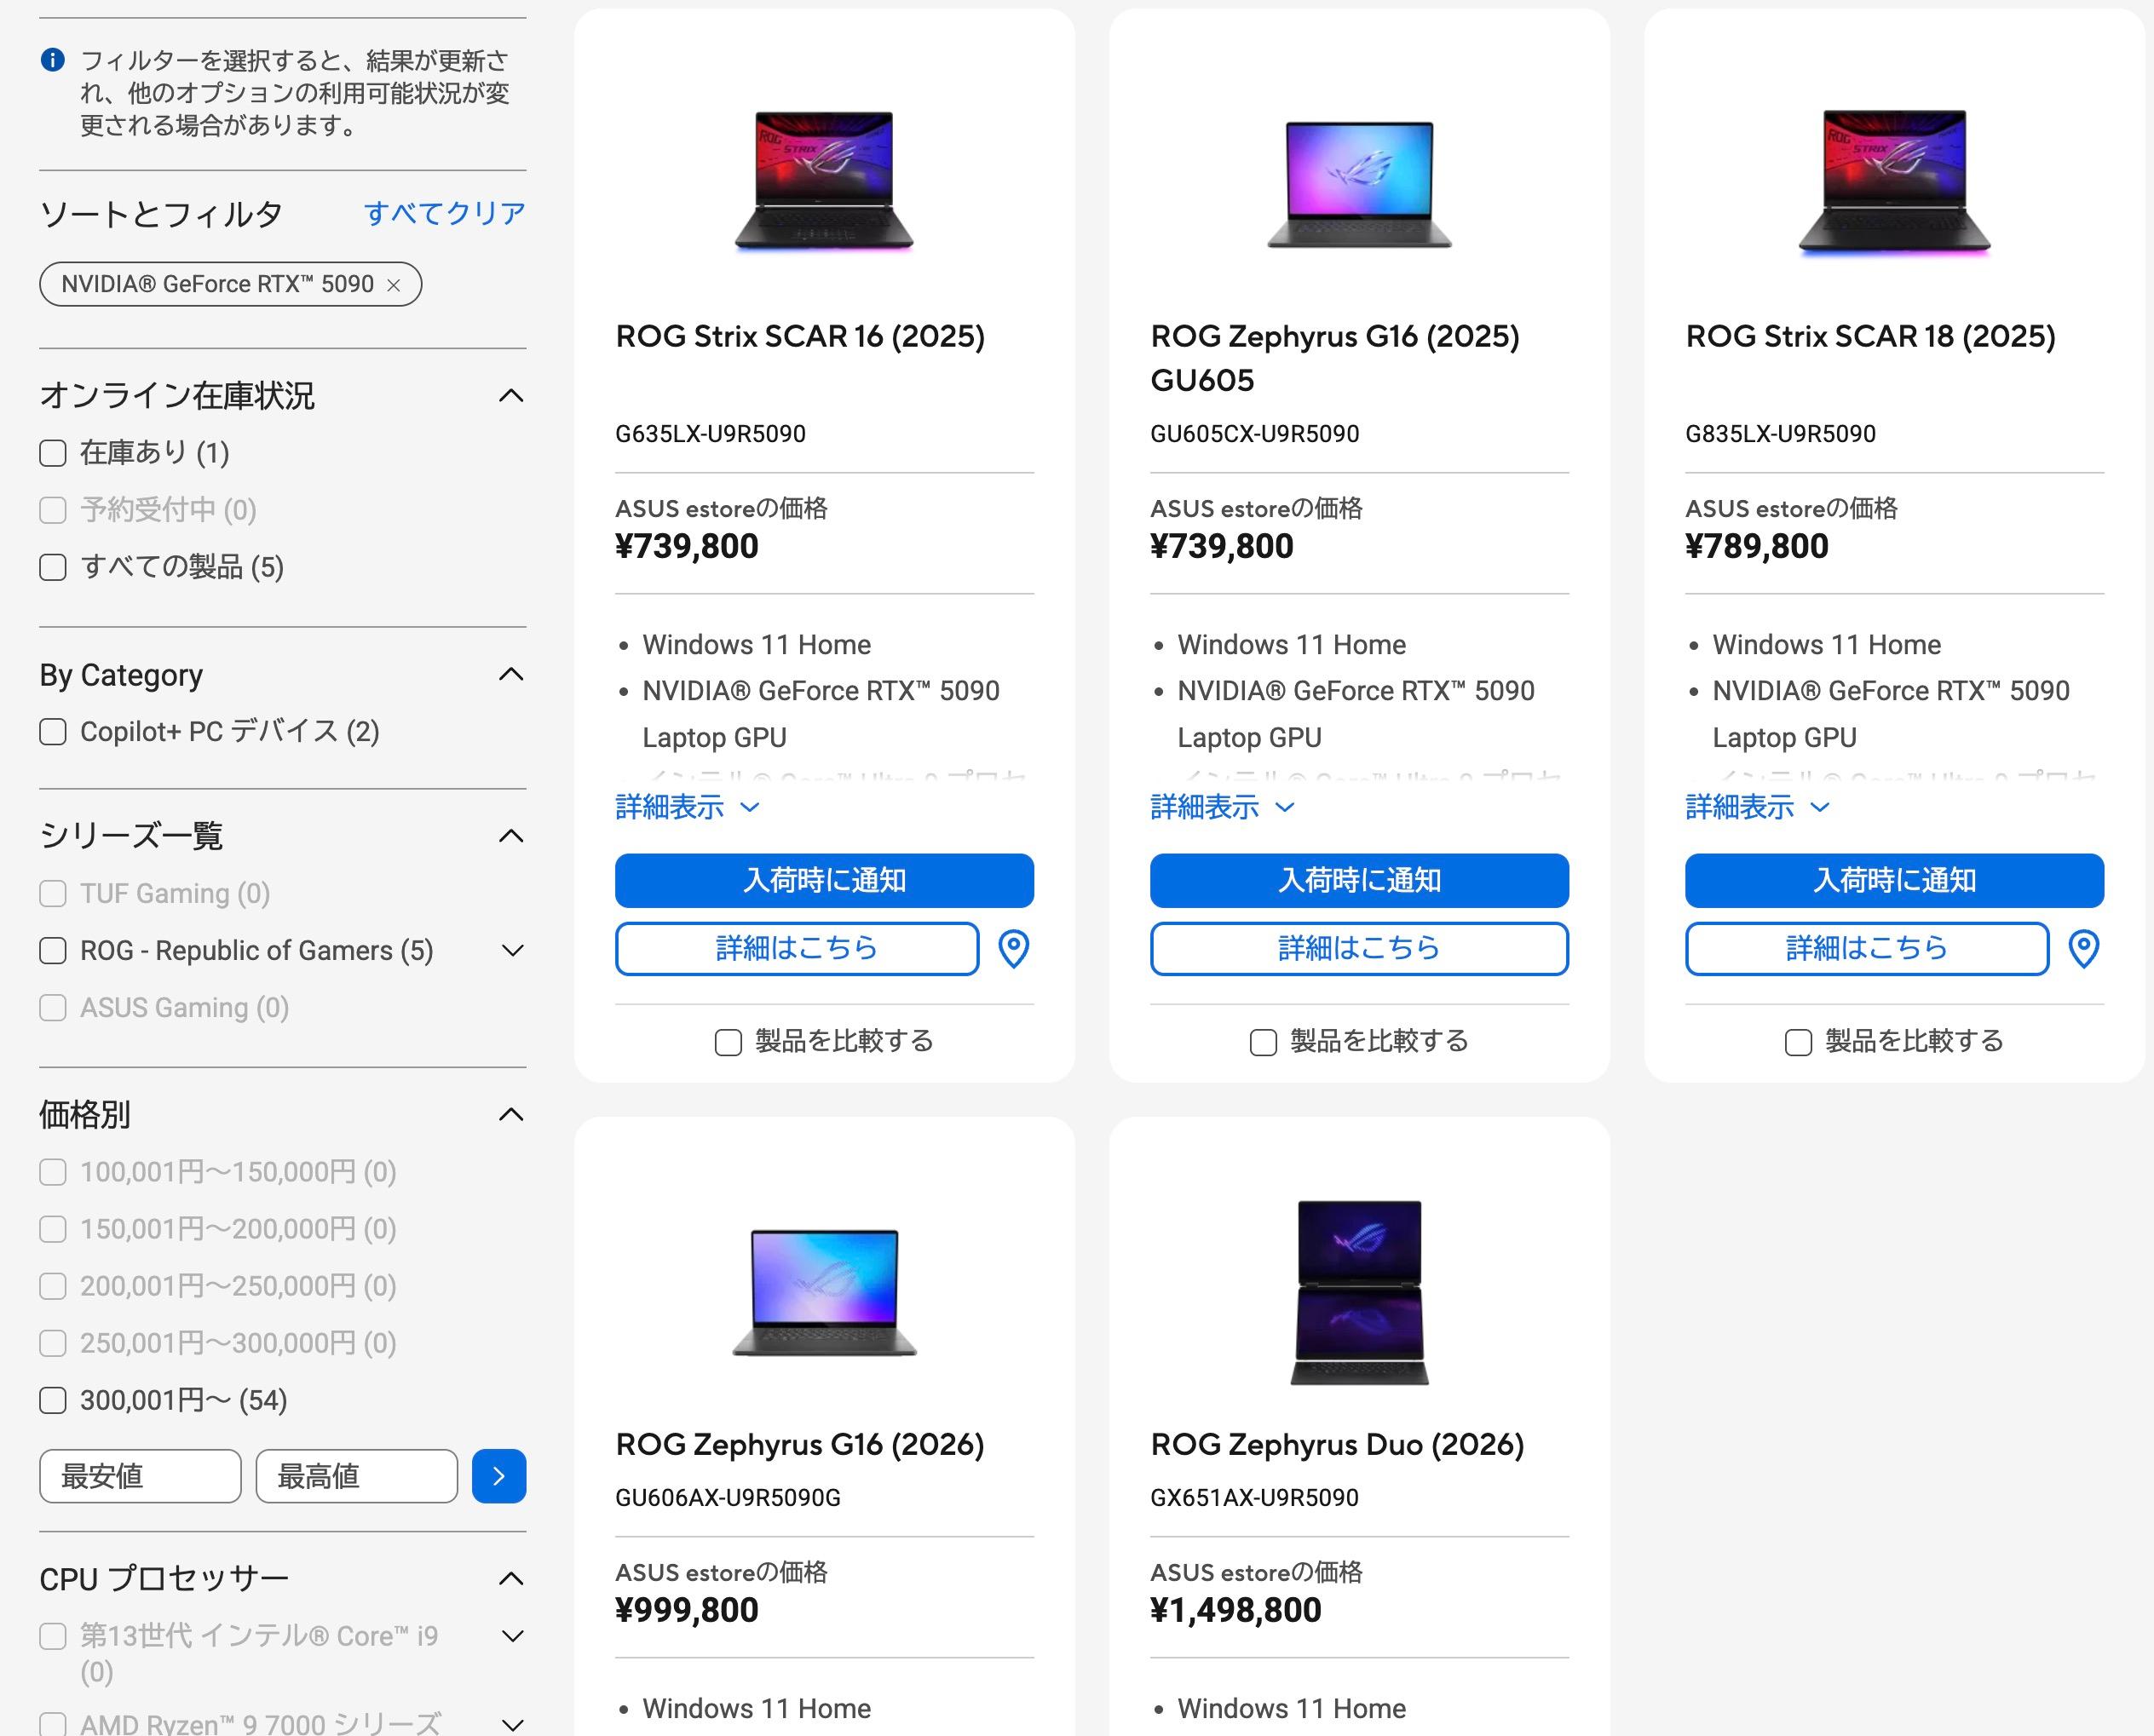Open the ROG Zephyrus G16 GU605 laptop image
The width and height of the screenshot is (2154, 1736).
[x=1359, y=185]
